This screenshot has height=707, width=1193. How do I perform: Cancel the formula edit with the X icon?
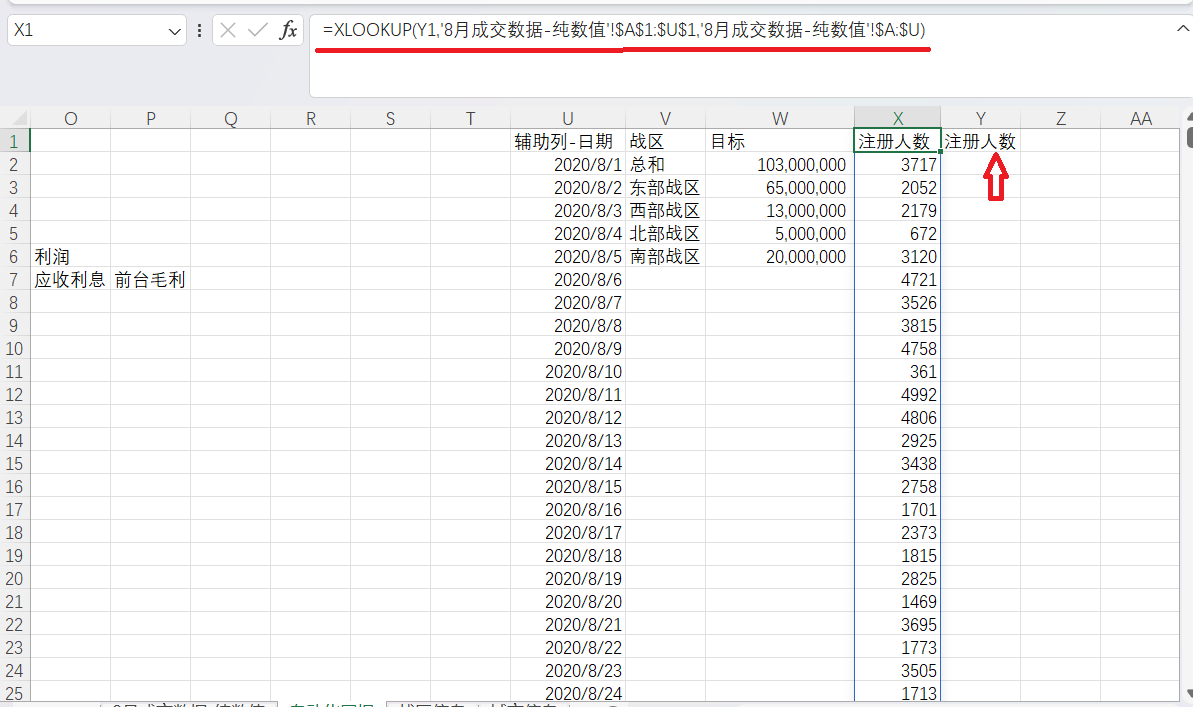228,31
